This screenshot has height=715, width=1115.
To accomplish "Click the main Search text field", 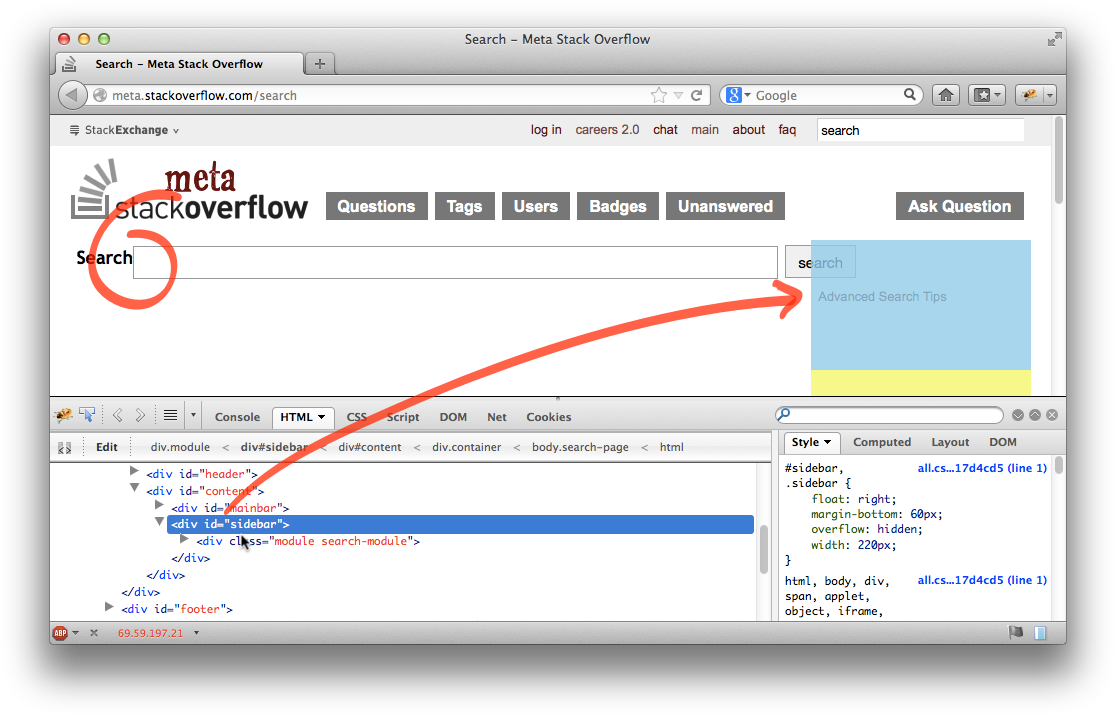I will (x=455, y=262).
